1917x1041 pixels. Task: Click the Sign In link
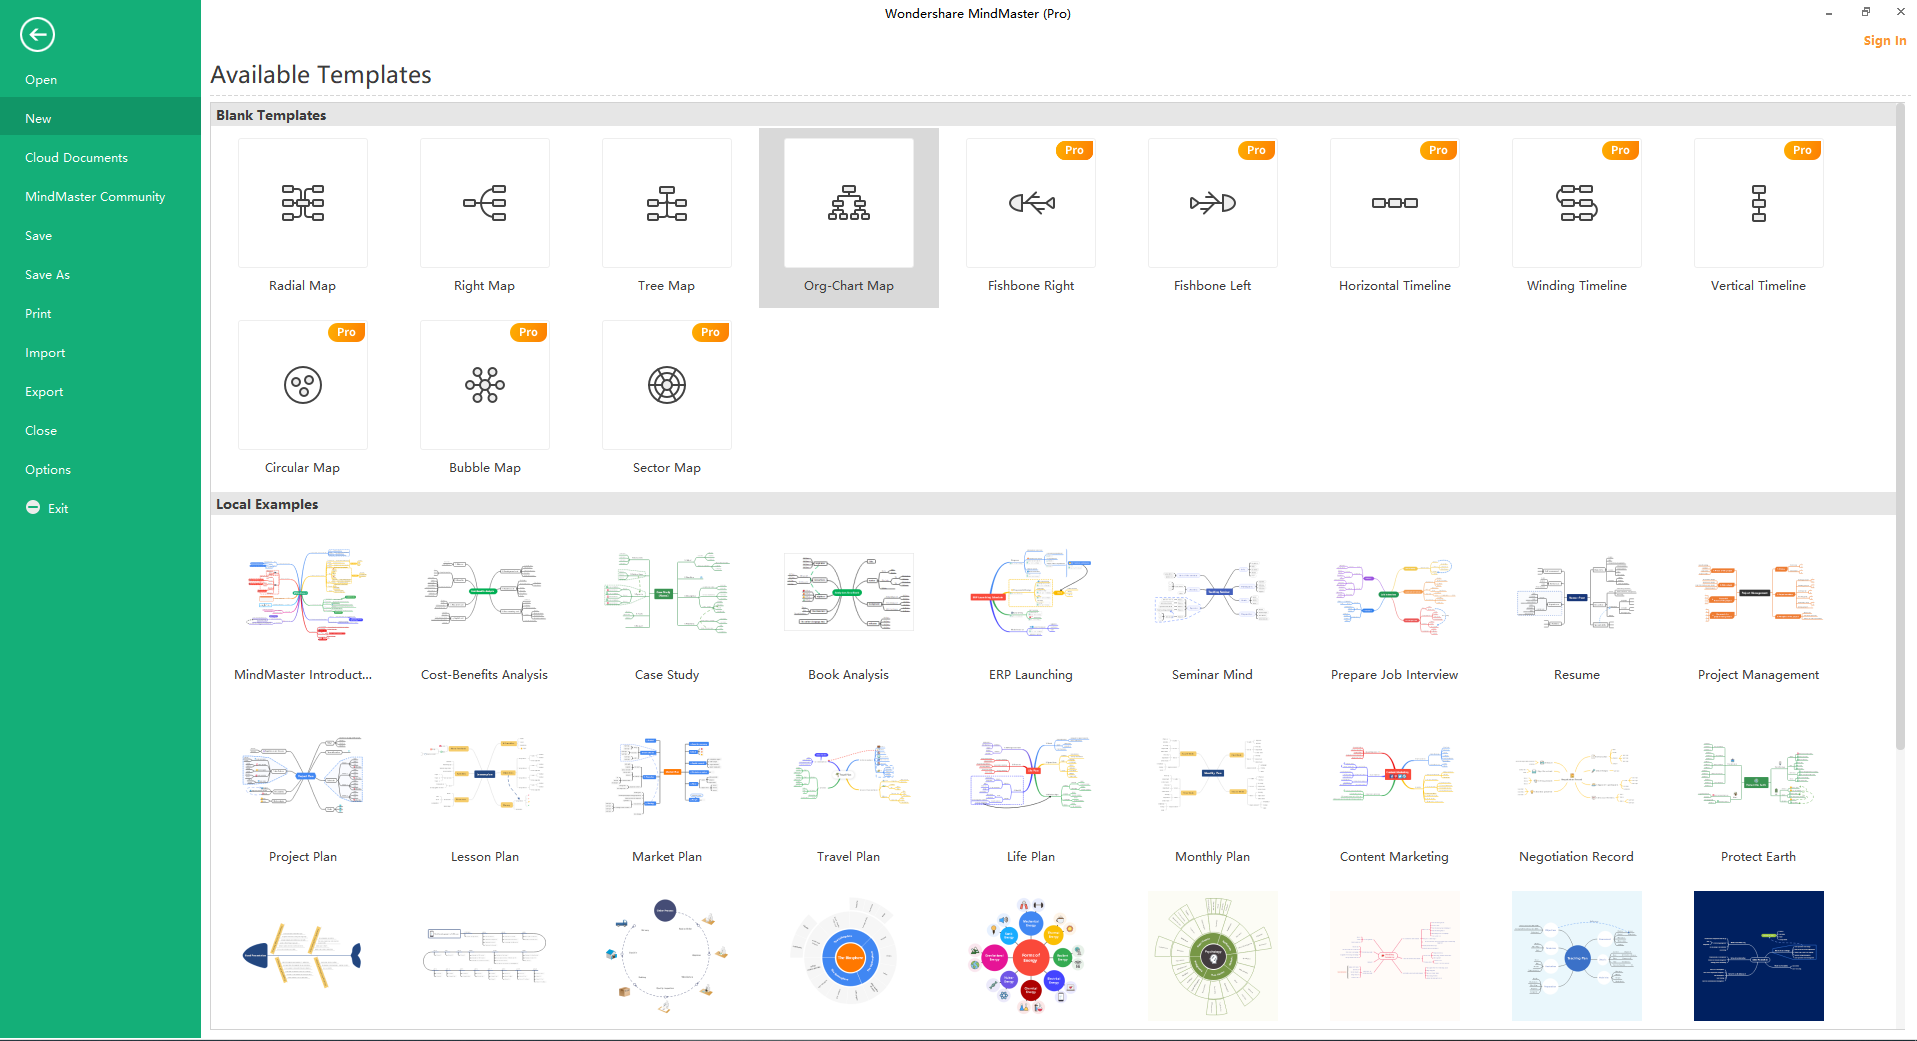point(1884,41)
